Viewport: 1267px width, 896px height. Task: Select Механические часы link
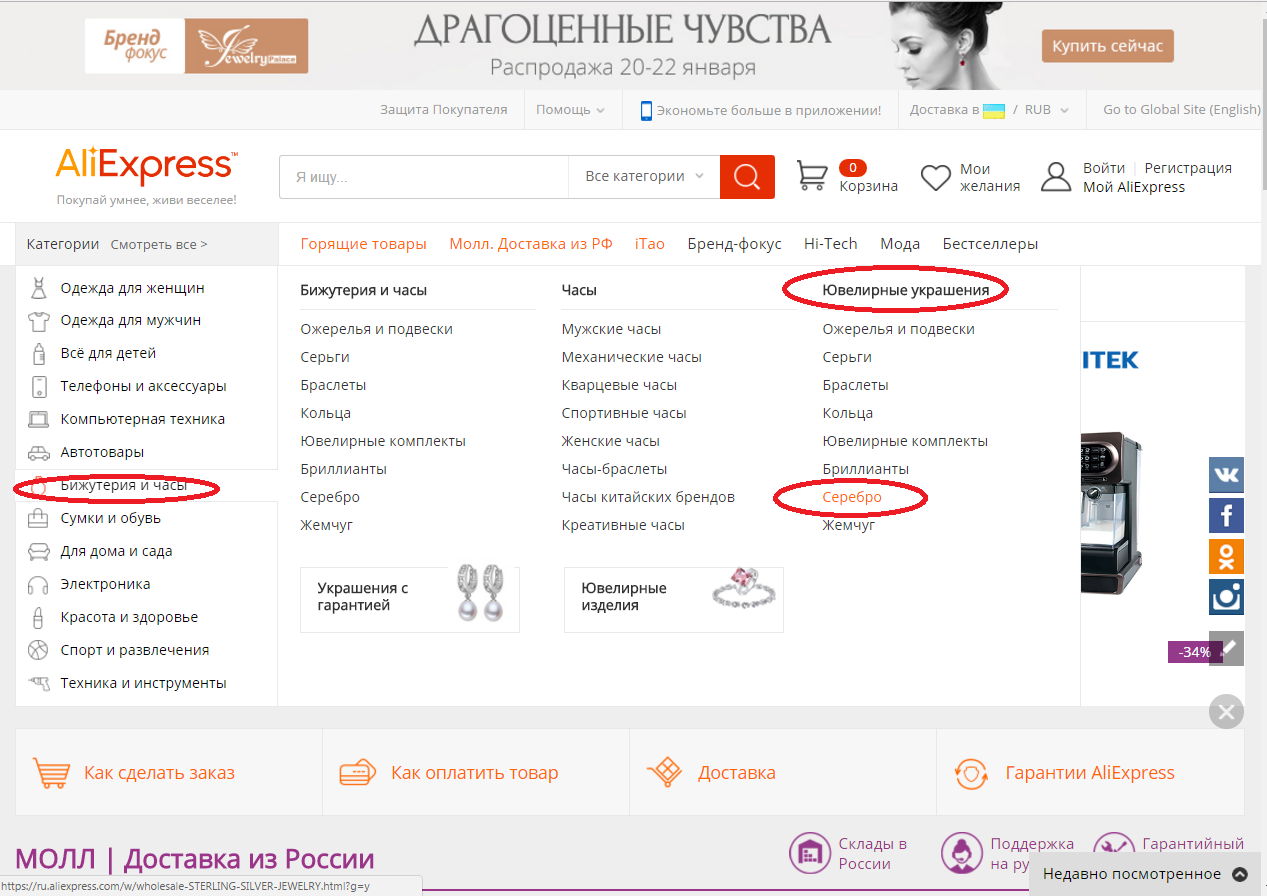pos(631,357)
